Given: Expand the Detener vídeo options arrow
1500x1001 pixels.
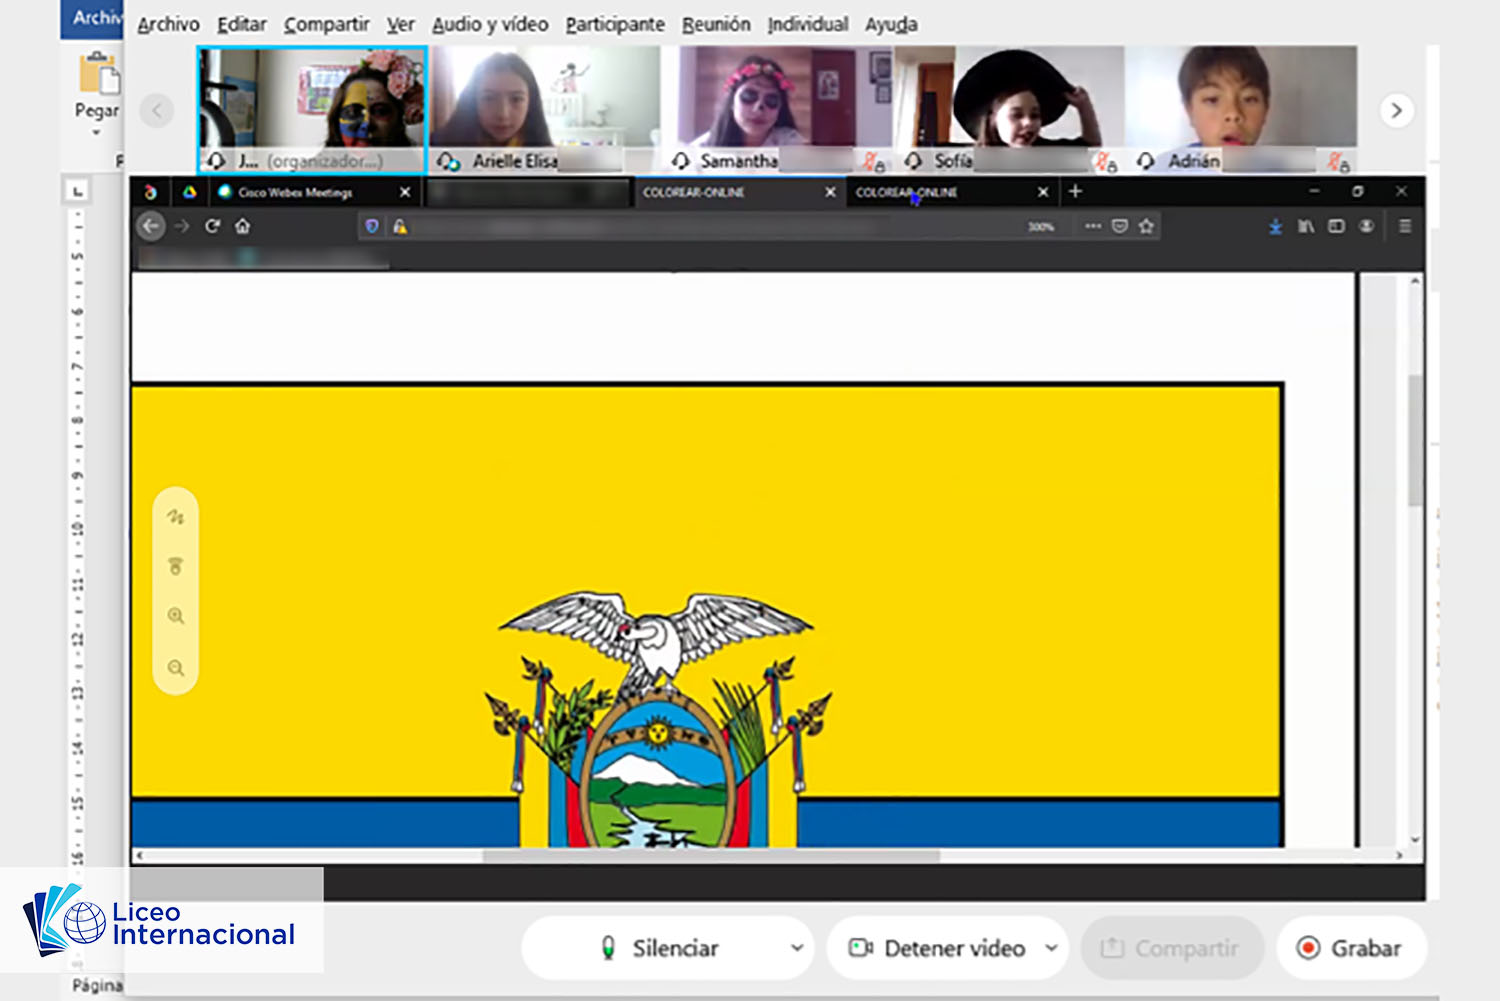Looking at the screenshot, I should coord(1051,948).
